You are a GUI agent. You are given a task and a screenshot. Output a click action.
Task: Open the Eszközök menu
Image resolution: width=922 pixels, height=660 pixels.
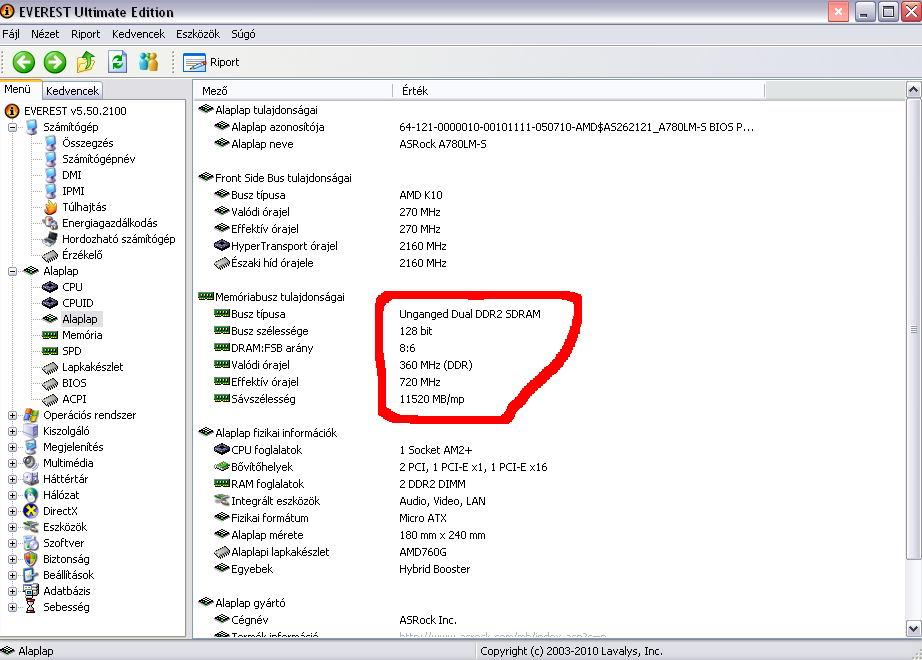[x=198, y=34]
